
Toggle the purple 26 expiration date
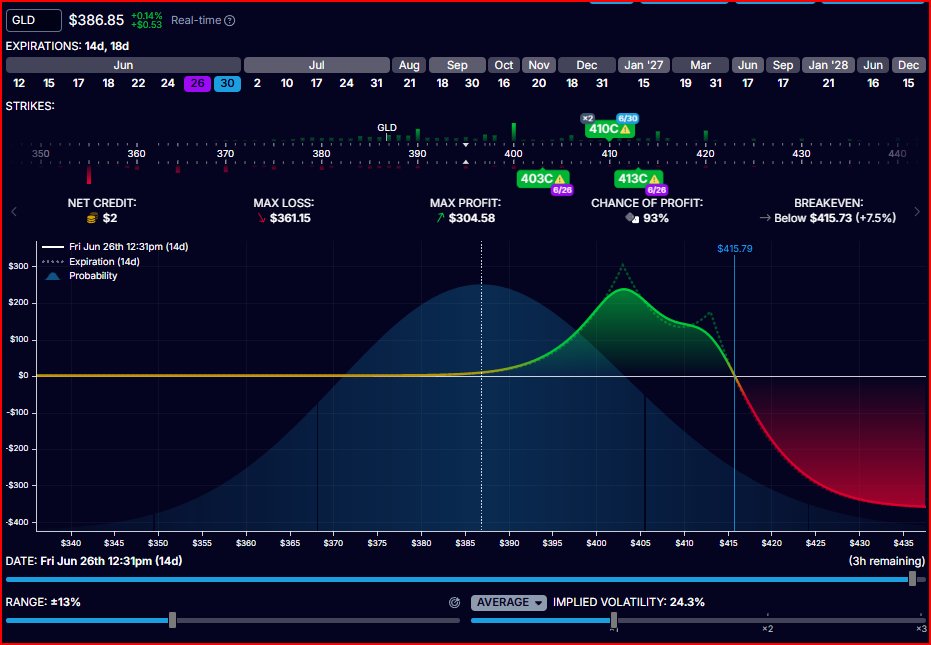point(197,84)
